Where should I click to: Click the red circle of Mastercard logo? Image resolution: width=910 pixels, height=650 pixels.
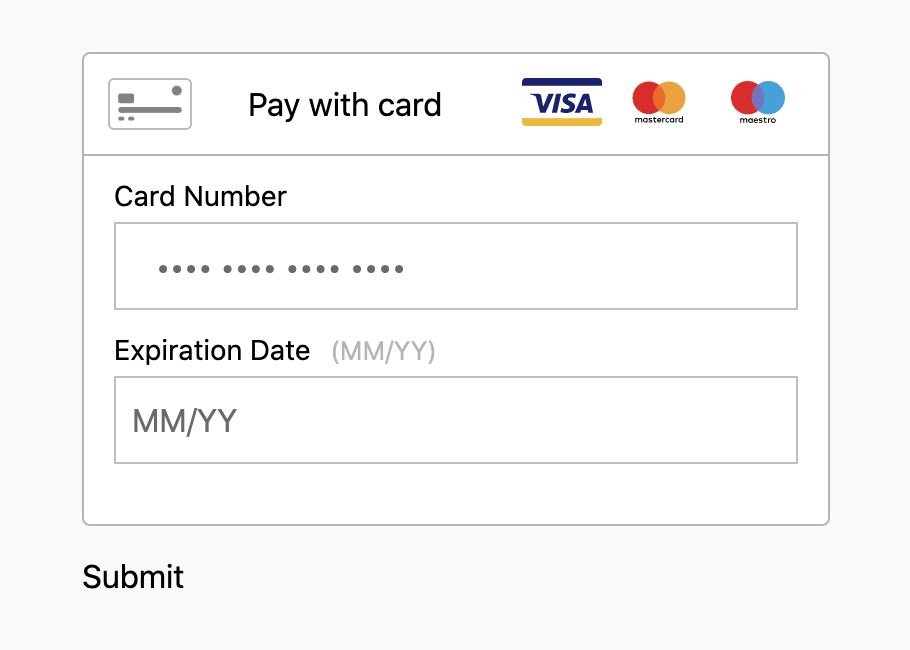(x=644, y=98)
